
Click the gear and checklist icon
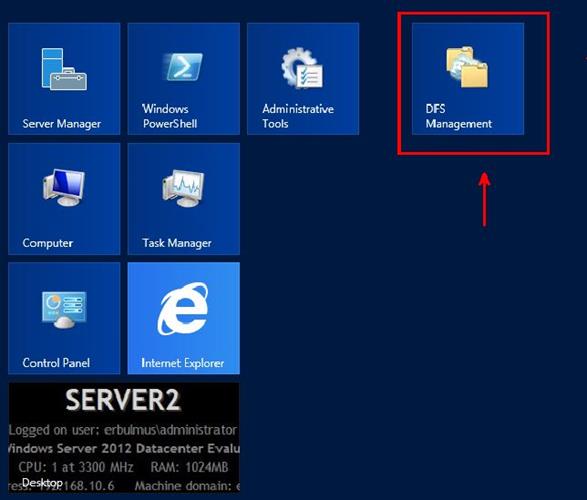pos(302,68)
